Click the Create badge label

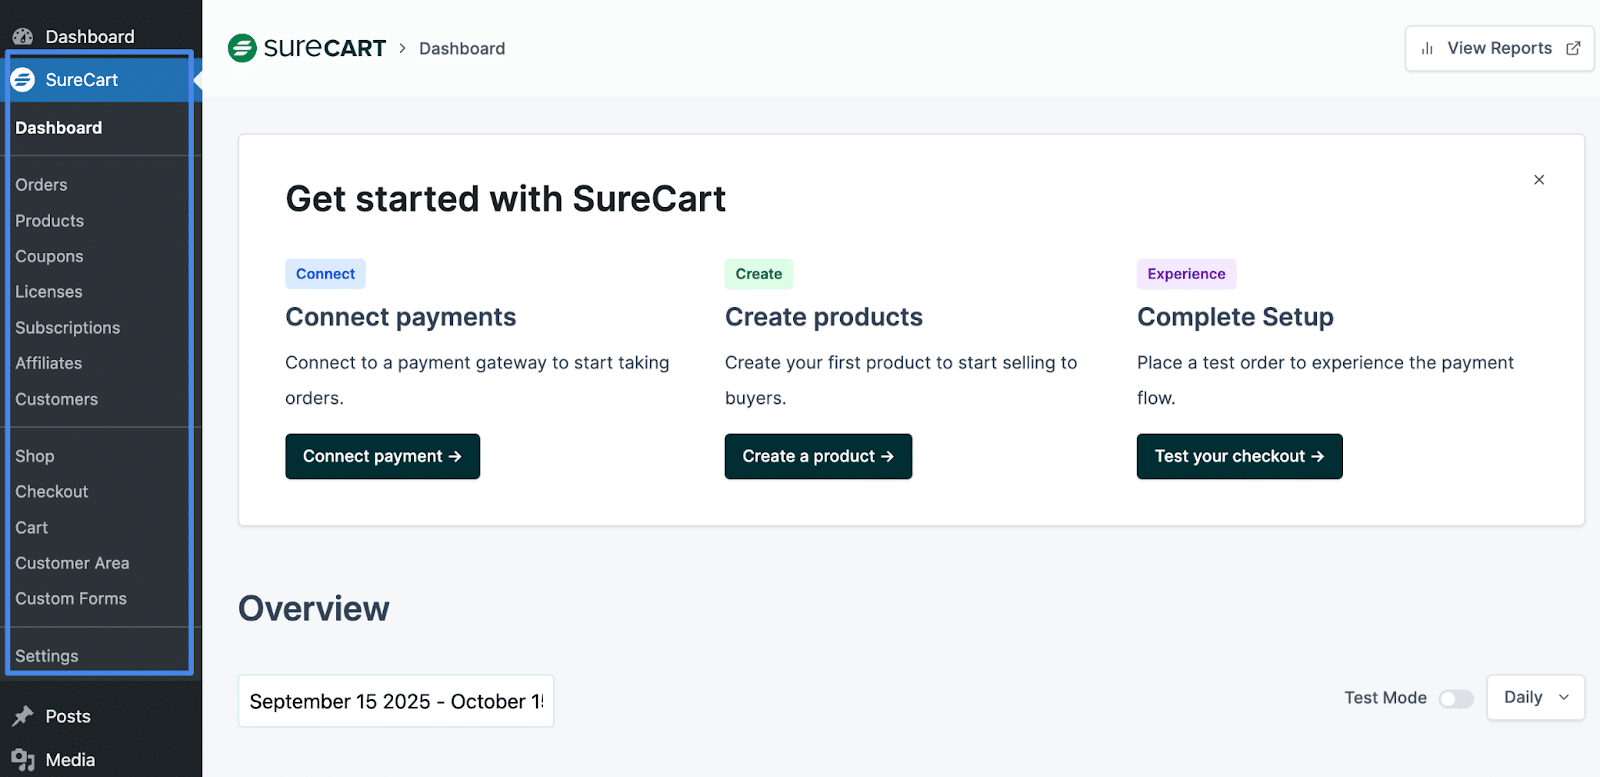pyautogui.click(x=759, y=274)
